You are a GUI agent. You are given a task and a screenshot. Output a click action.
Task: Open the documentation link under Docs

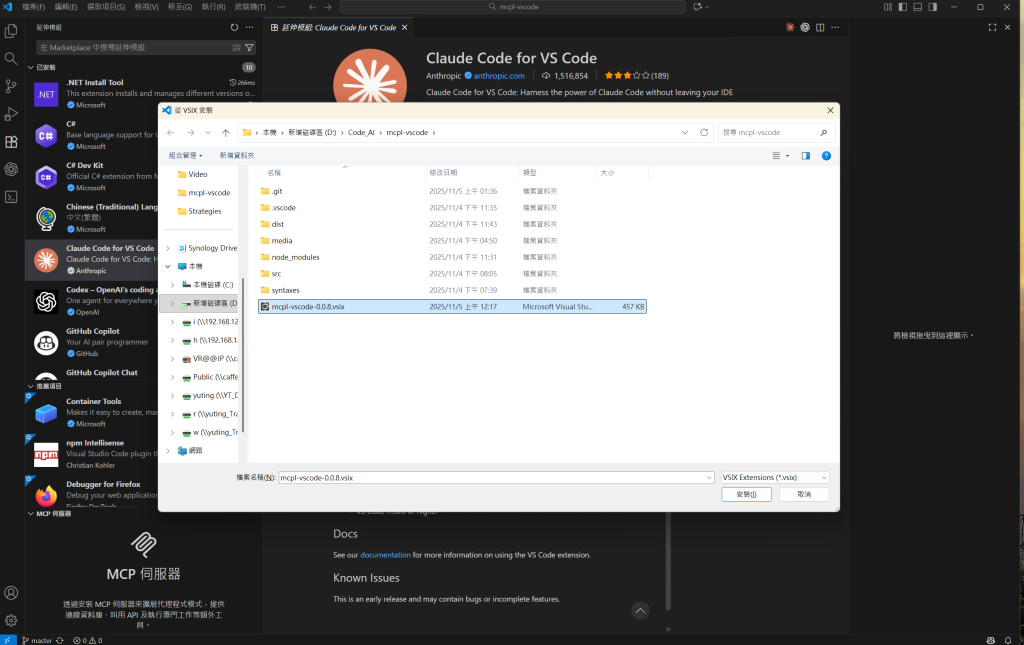click(x=385, y=555)
